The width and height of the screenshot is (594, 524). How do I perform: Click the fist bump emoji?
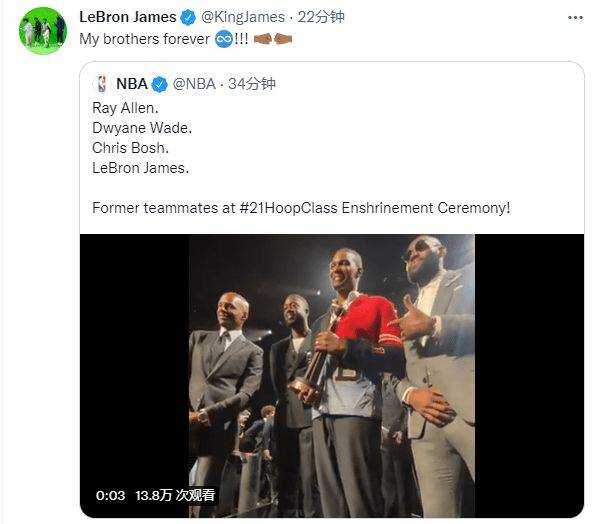273,39
